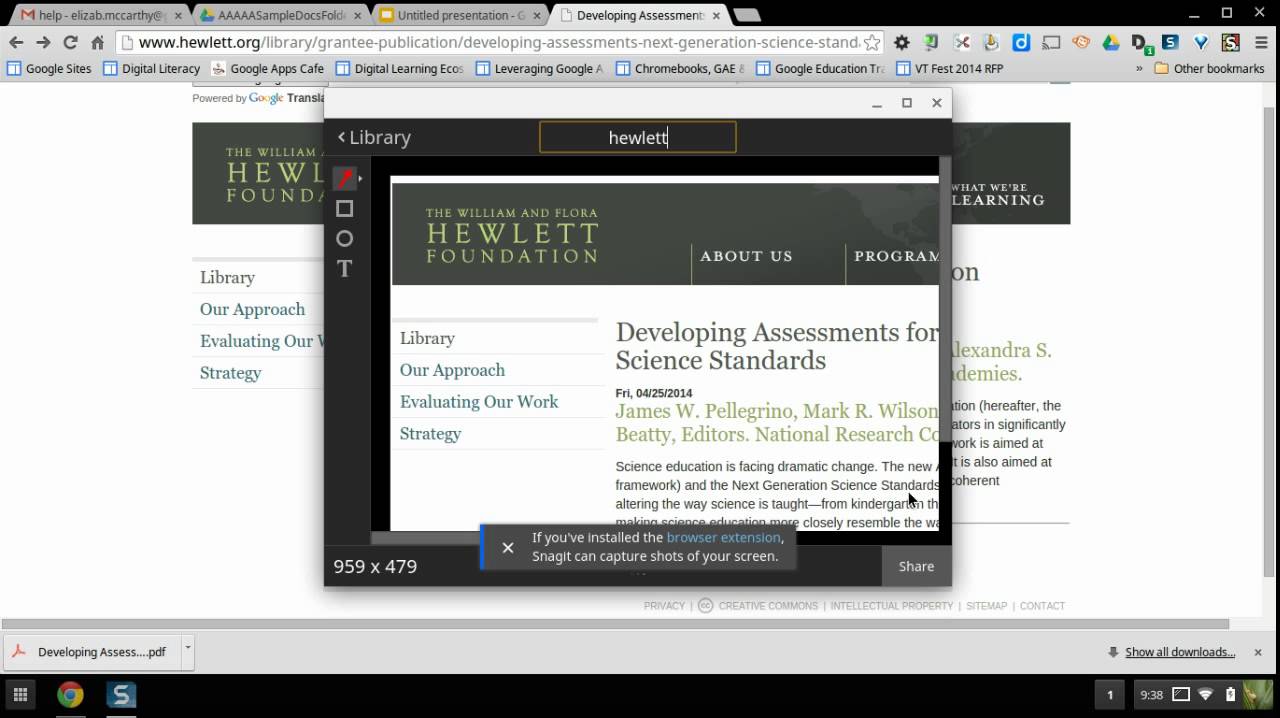Viewport: 1280px width, 718px height.
Task: Open the Google Sites bookmark
Action: click(49, 69)
